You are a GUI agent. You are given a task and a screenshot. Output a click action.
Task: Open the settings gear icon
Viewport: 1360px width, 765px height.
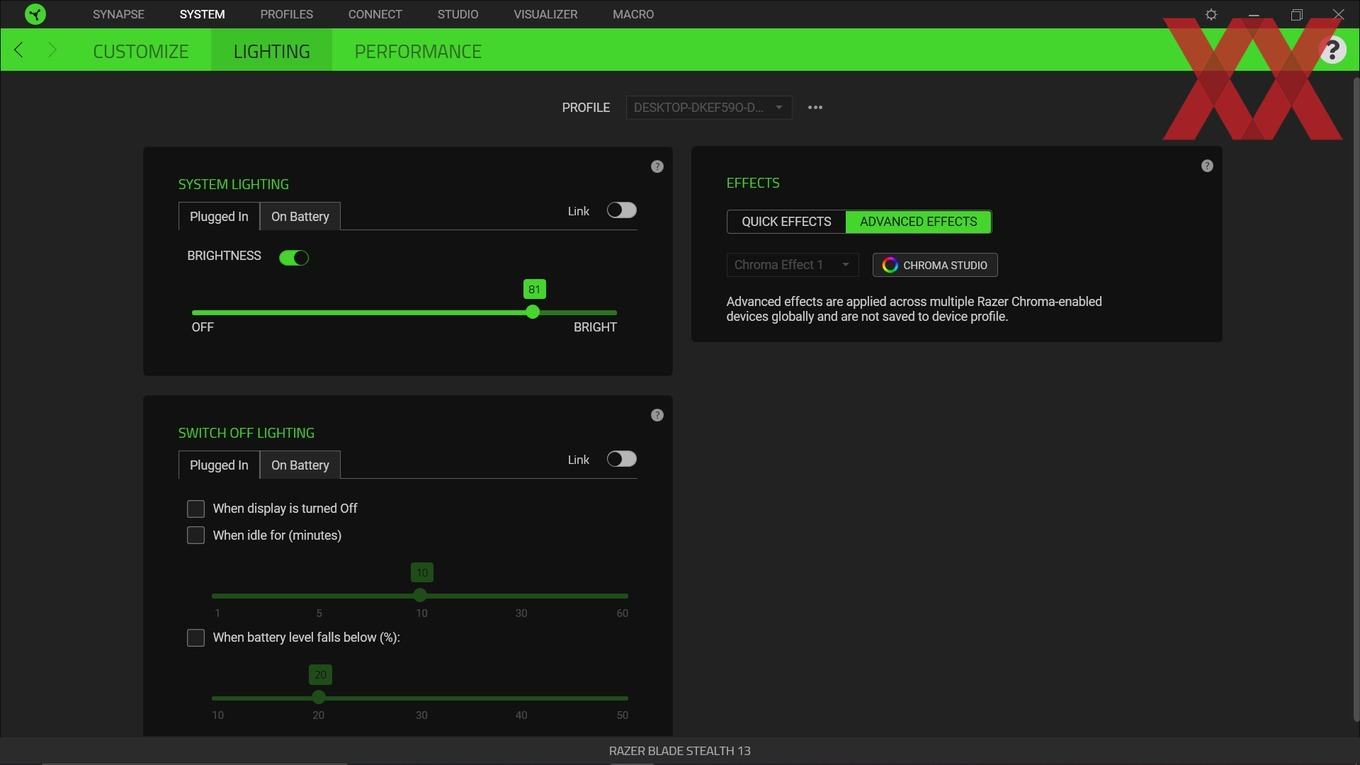1211,15
